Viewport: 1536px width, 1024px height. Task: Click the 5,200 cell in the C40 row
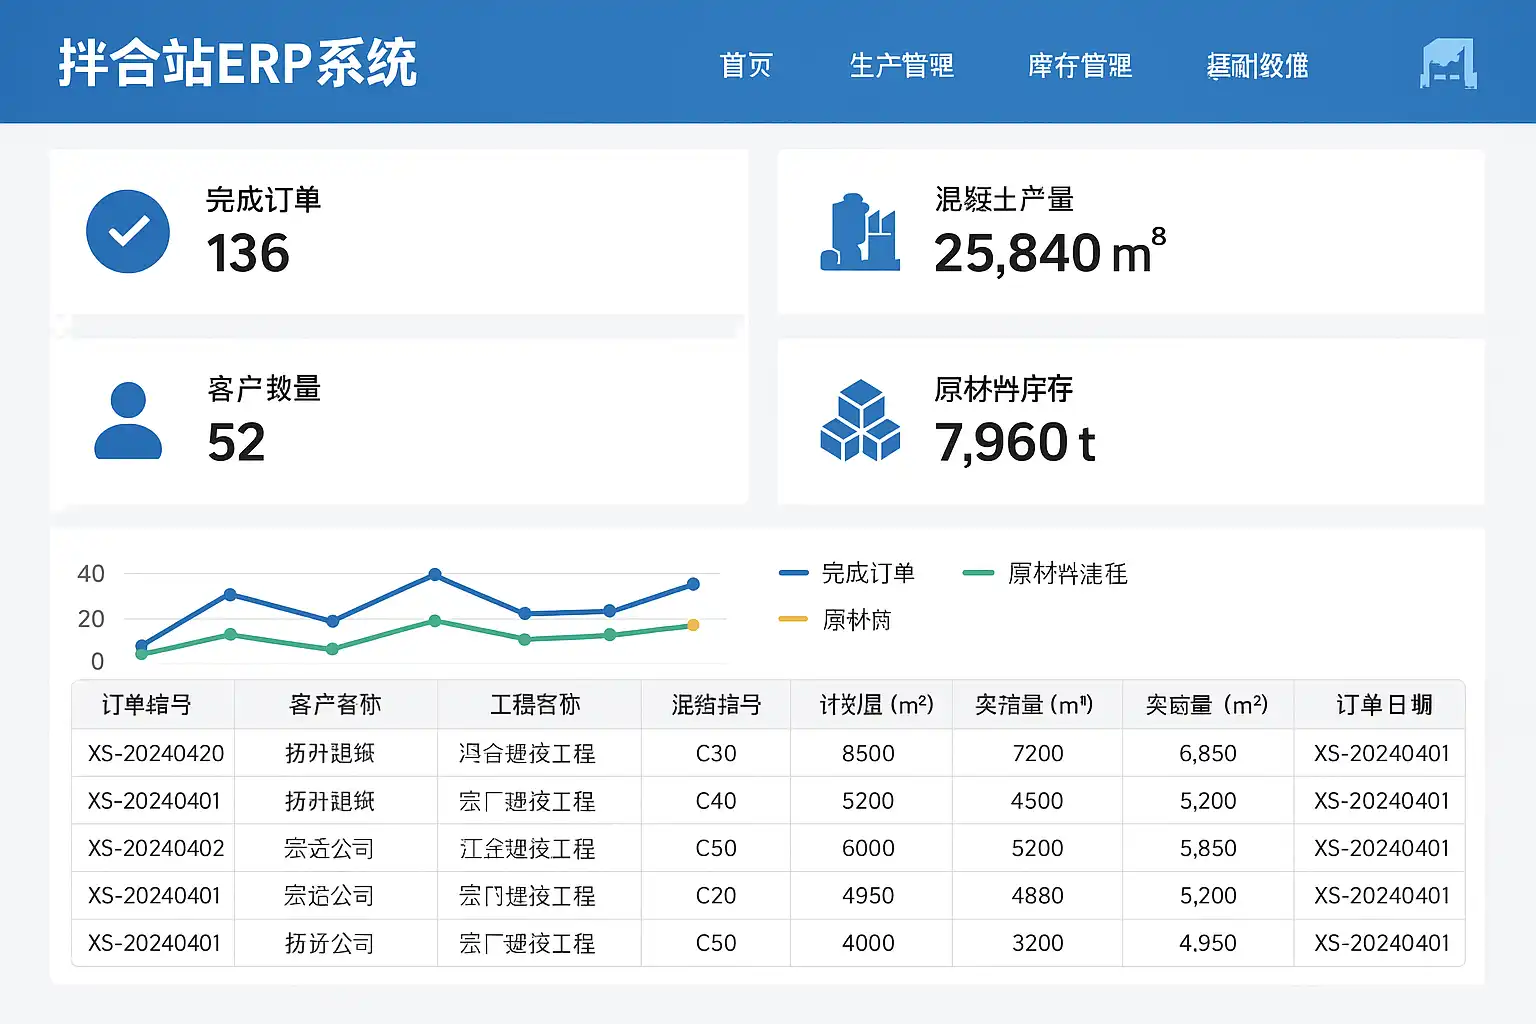click(x=1208, y=801)
